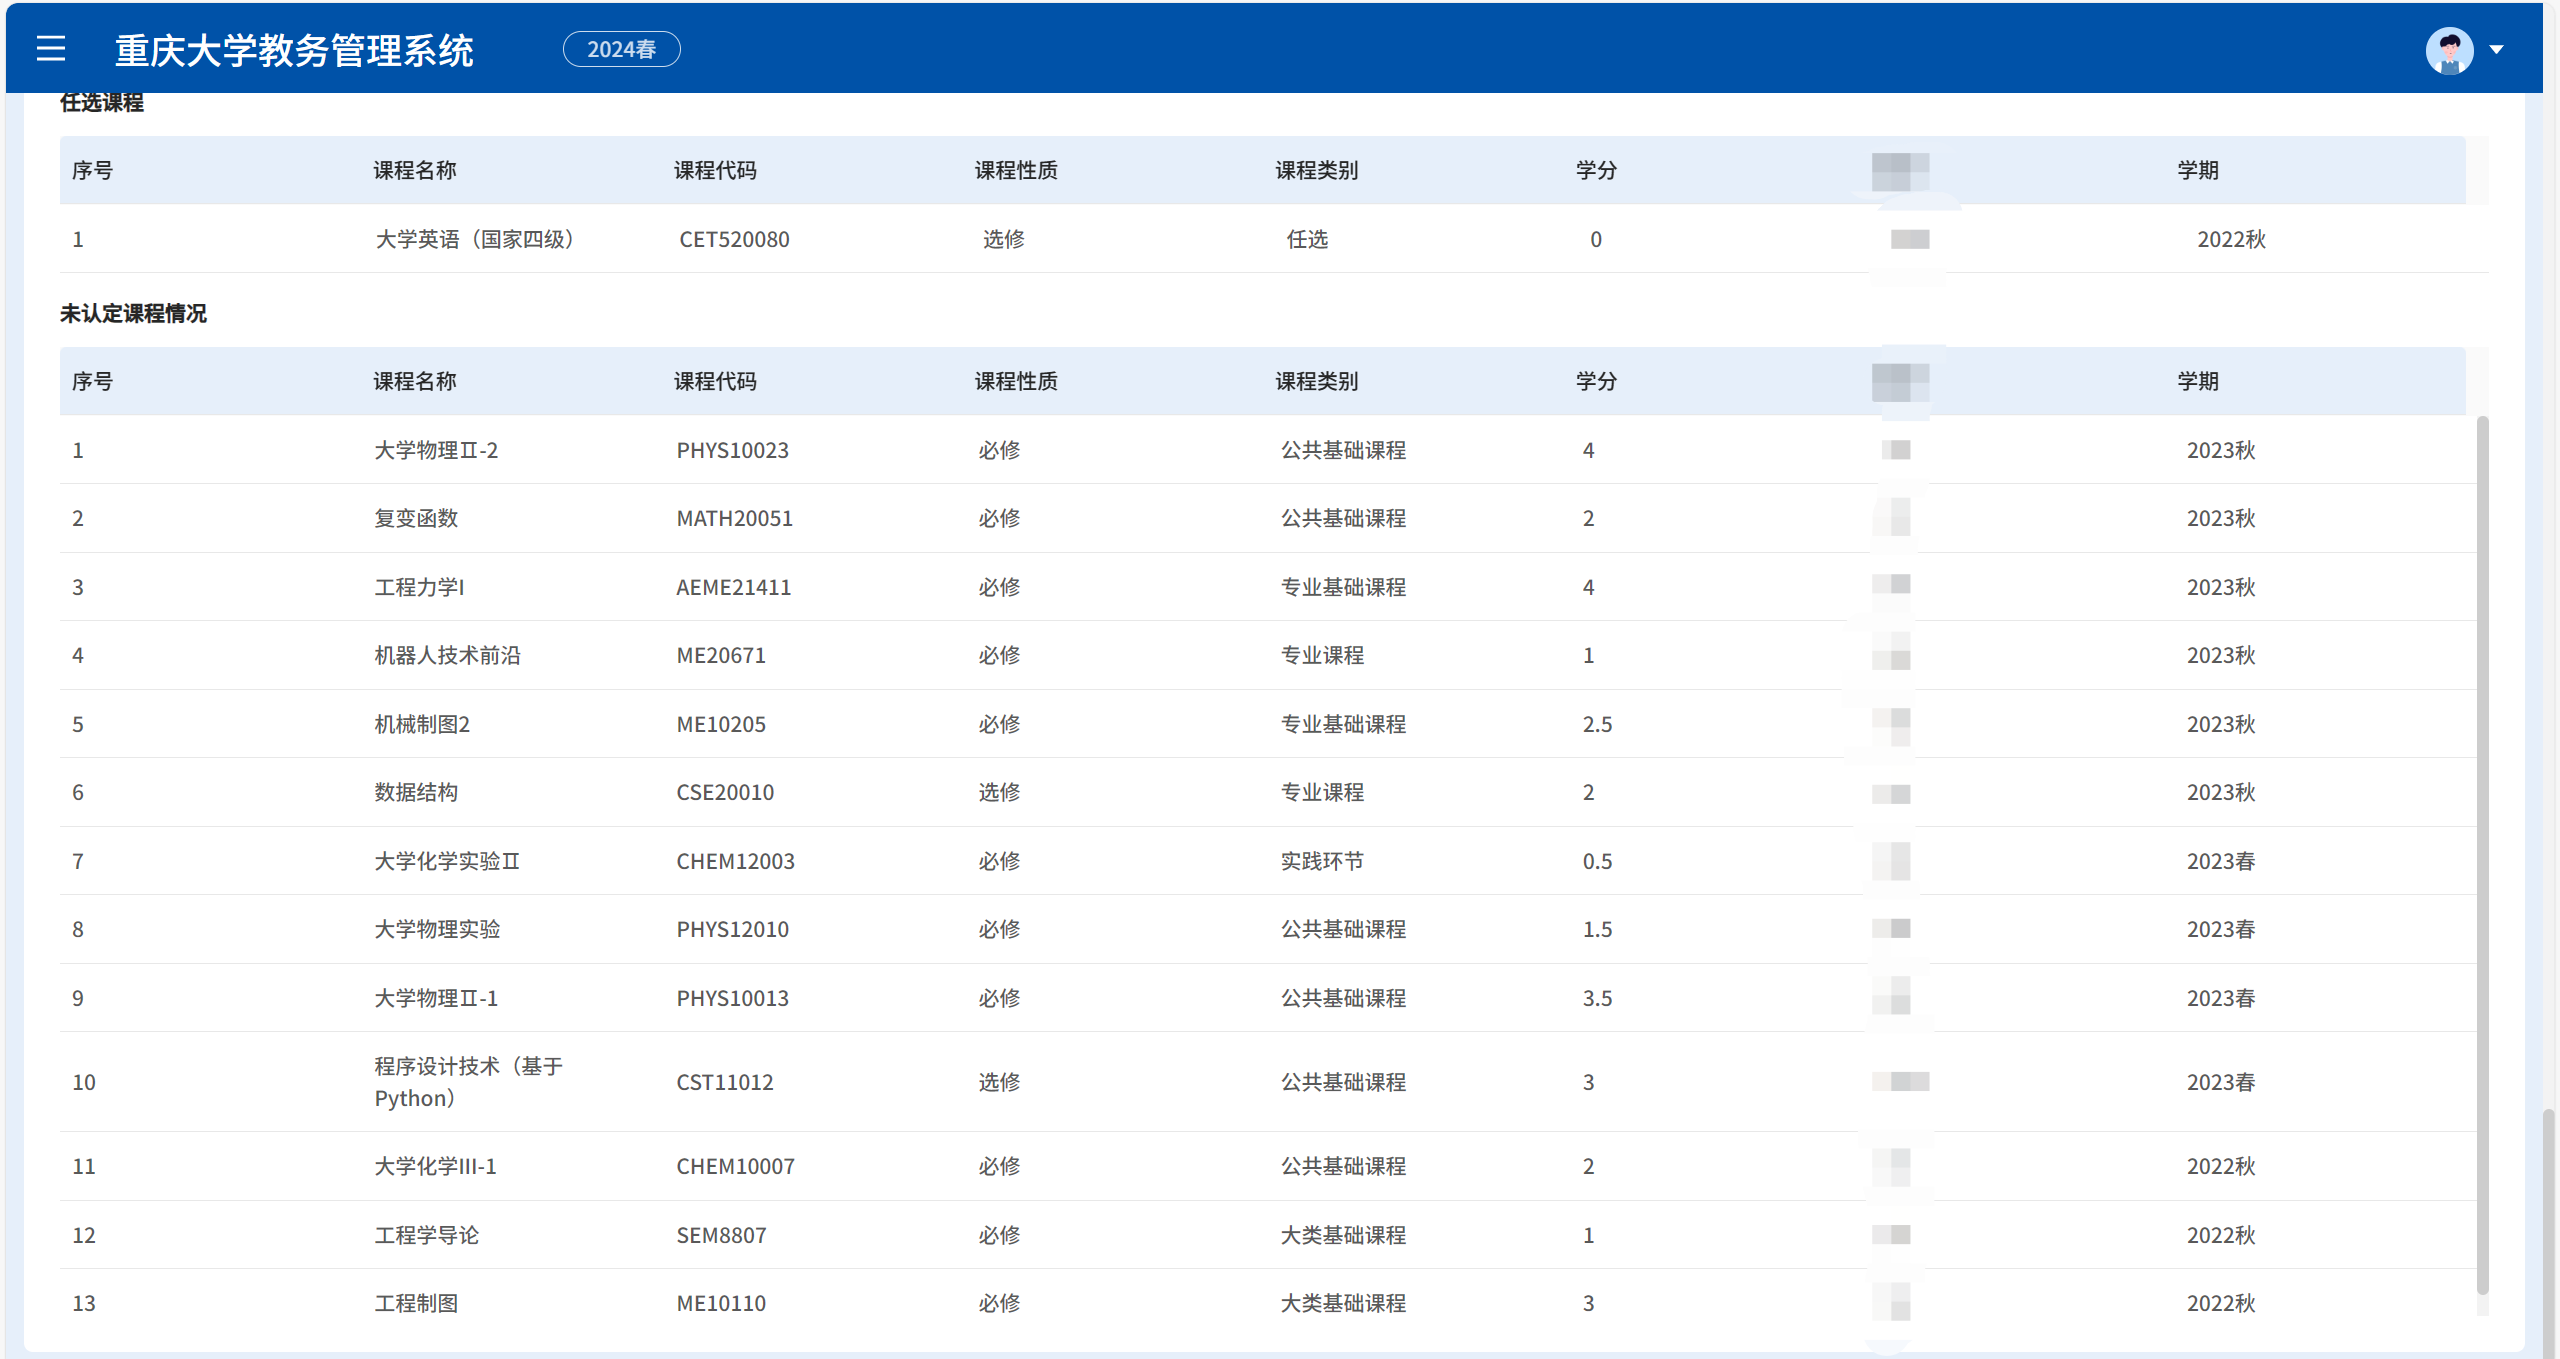Click 课程代码 header in 未认定课程 table
This screenshot has width=2560, height=1359.
(x=715, y=381)
